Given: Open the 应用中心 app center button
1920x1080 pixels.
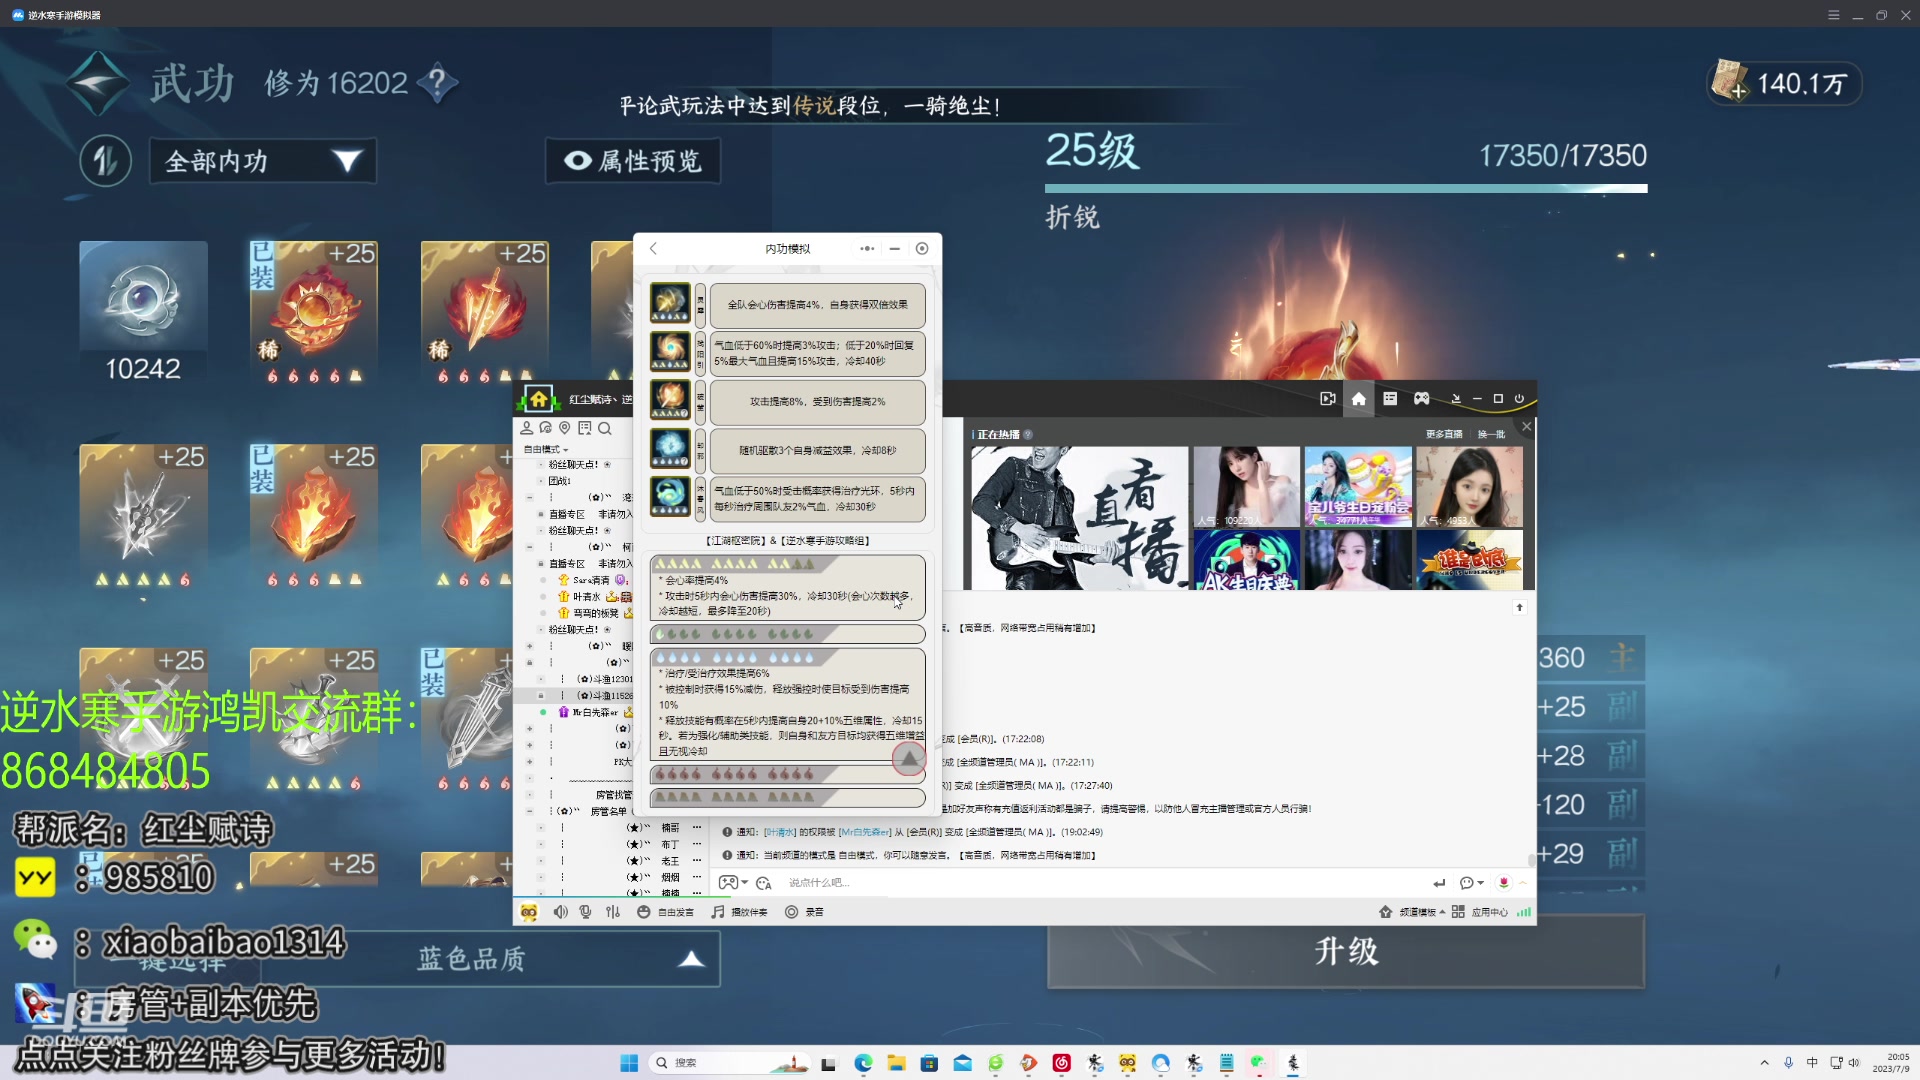Looking at the screenshot, I should [1480, 912].
